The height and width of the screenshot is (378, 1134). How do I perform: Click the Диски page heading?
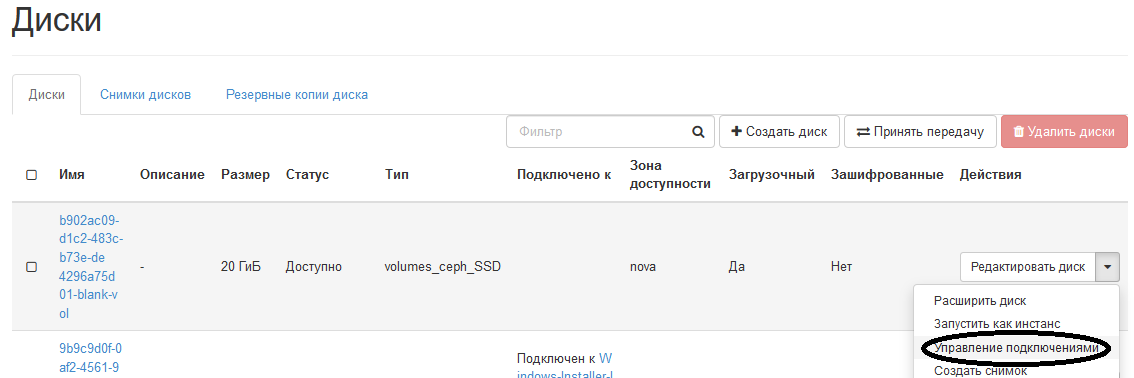pos(56,20)
